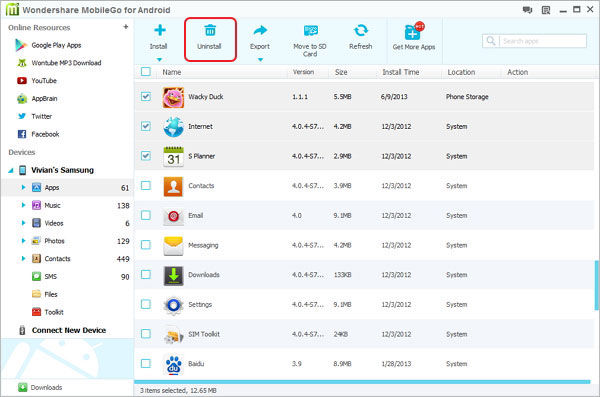
Task: Click the Move to SD Card icon
Action: [x=310, y=30]
